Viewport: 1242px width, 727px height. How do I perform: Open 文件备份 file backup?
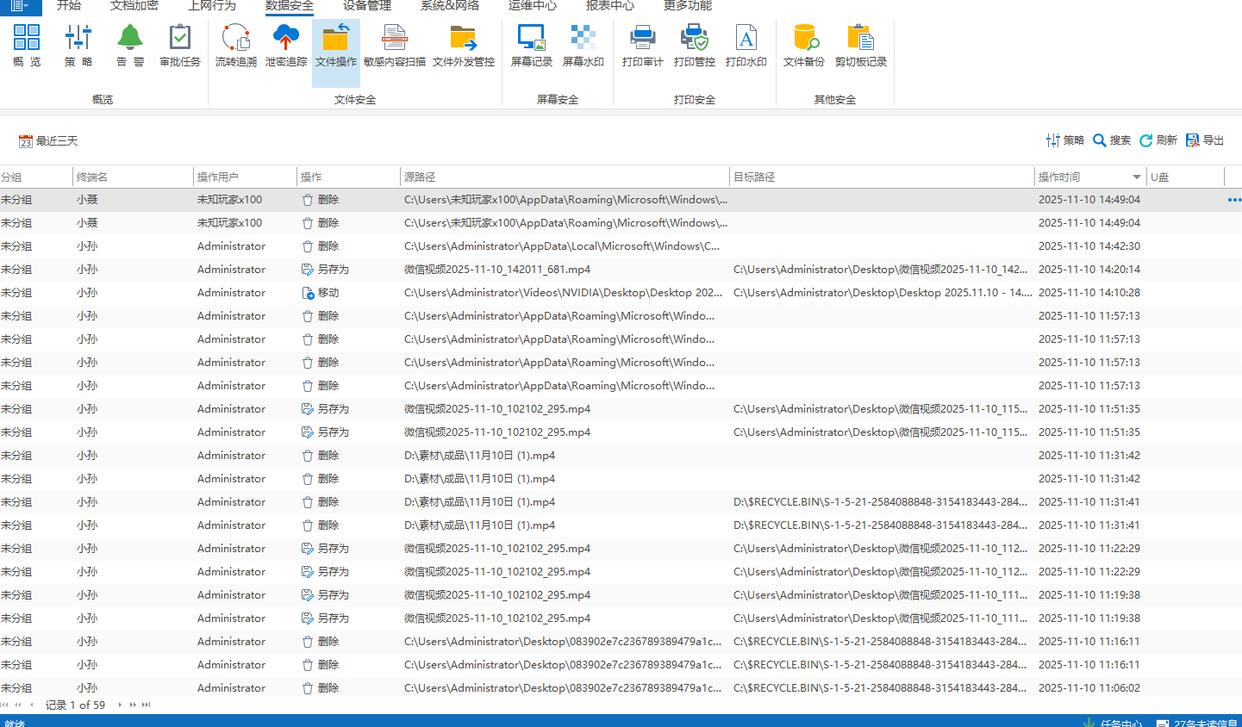point(804,46)
